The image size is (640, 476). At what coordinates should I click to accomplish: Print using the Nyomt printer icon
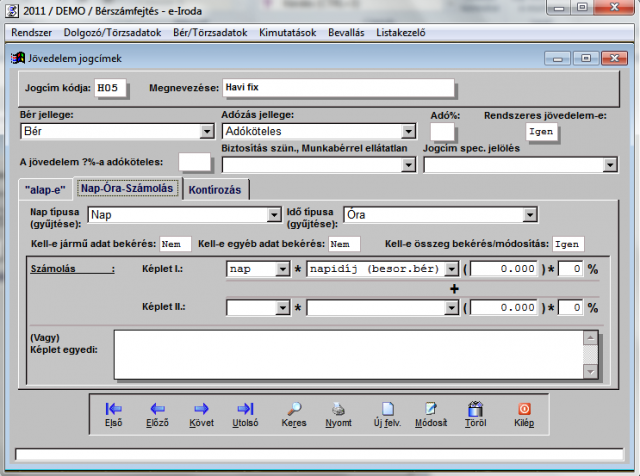pos(339,414)
